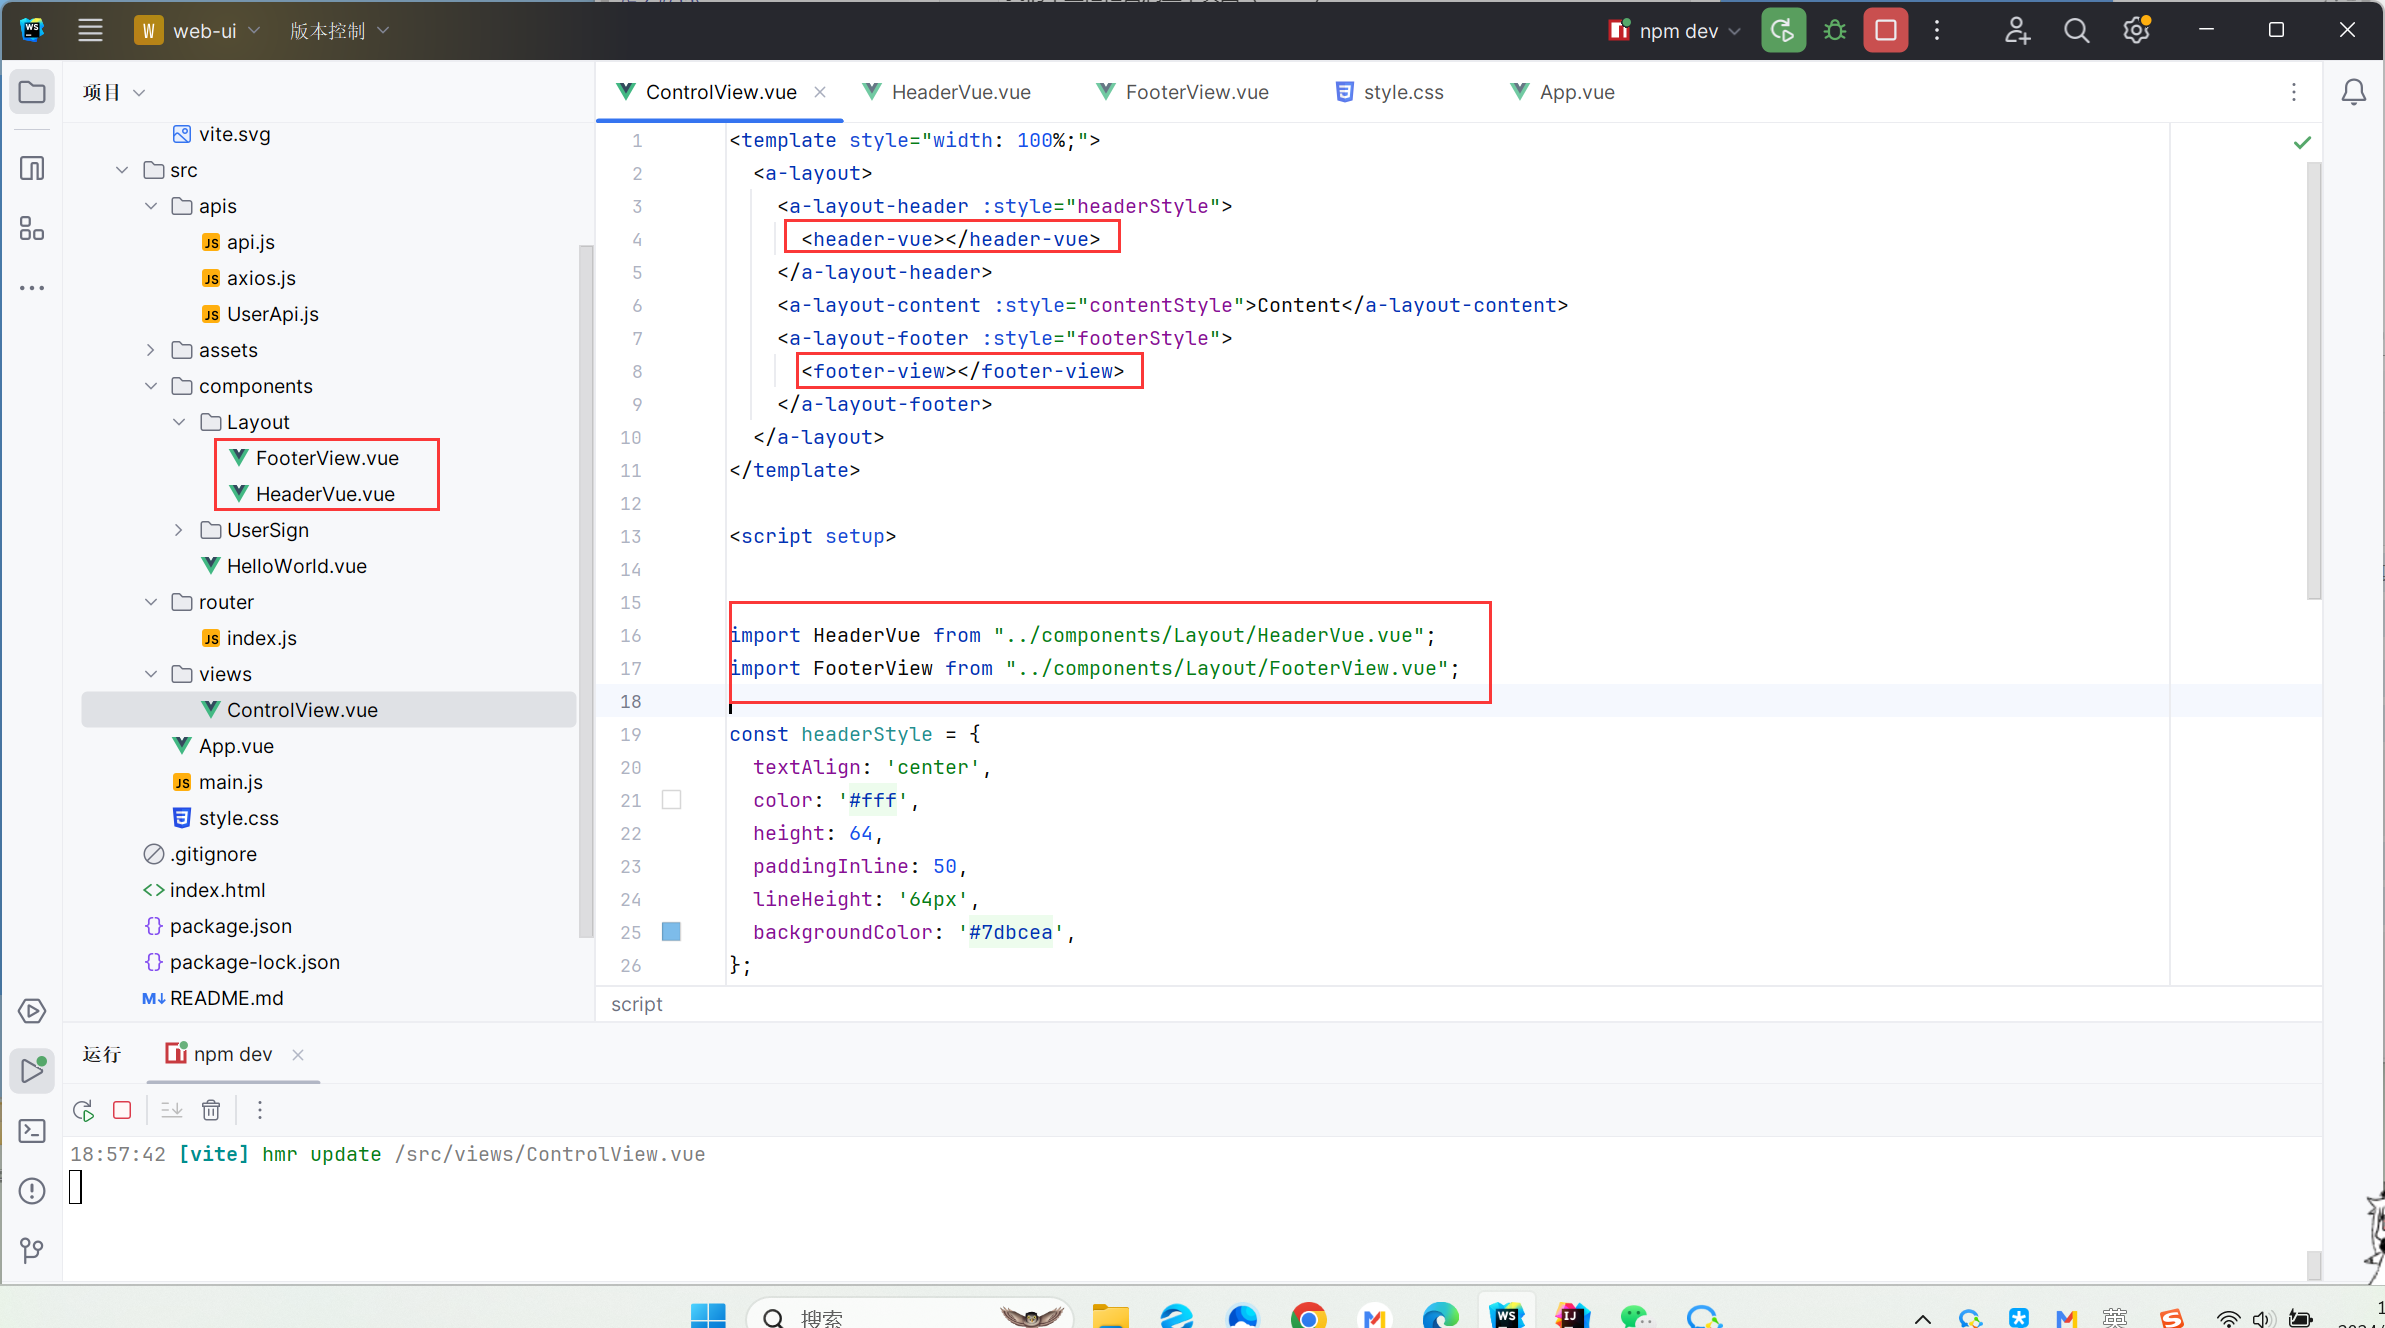Viewport: 2385px width, 1328px height.
Task: Open the Terminal tool window icon
Action: pos(32,1131)
